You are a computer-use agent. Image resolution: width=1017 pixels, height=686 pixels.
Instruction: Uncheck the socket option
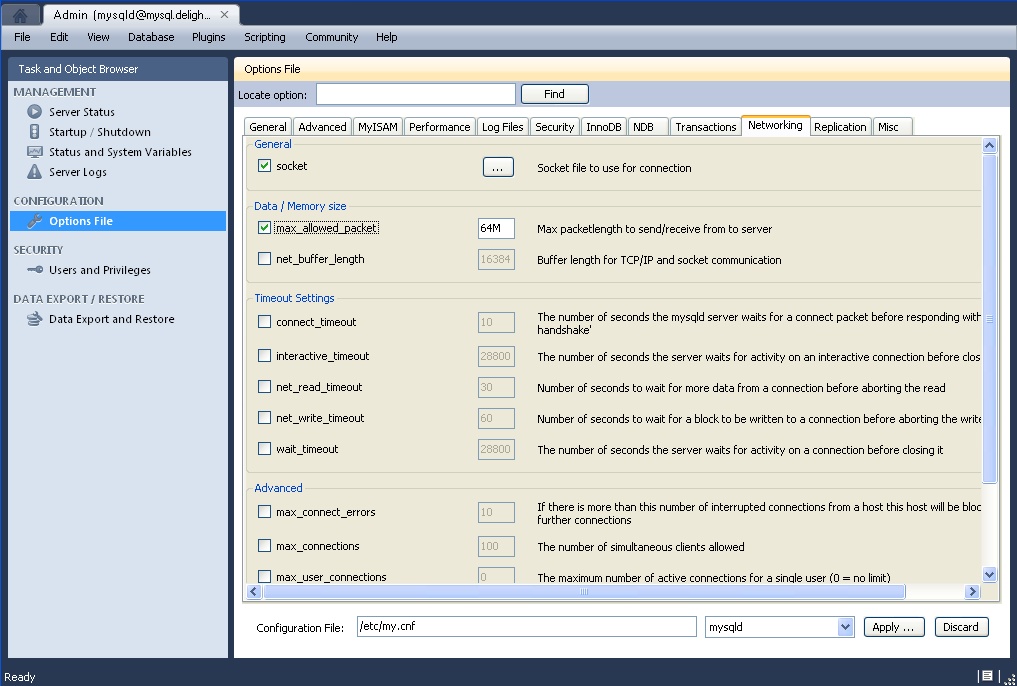coord(264,167)
